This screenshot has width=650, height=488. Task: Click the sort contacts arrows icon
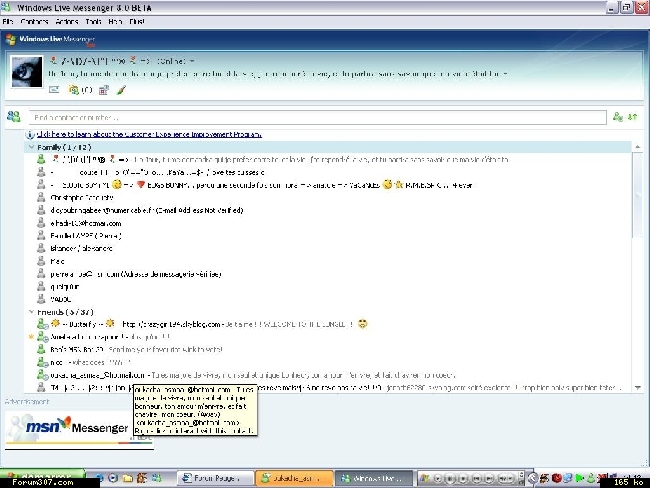632,117
